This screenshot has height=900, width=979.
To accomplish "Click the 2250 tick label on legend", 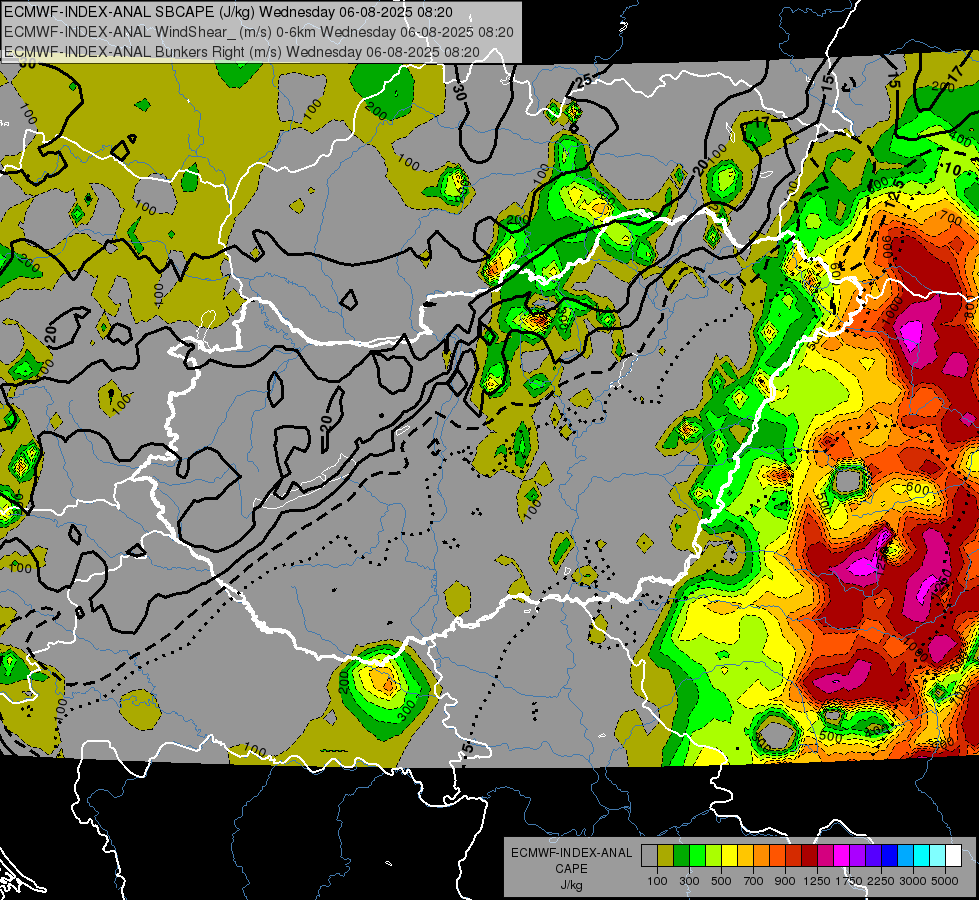I will pos(882,881).
